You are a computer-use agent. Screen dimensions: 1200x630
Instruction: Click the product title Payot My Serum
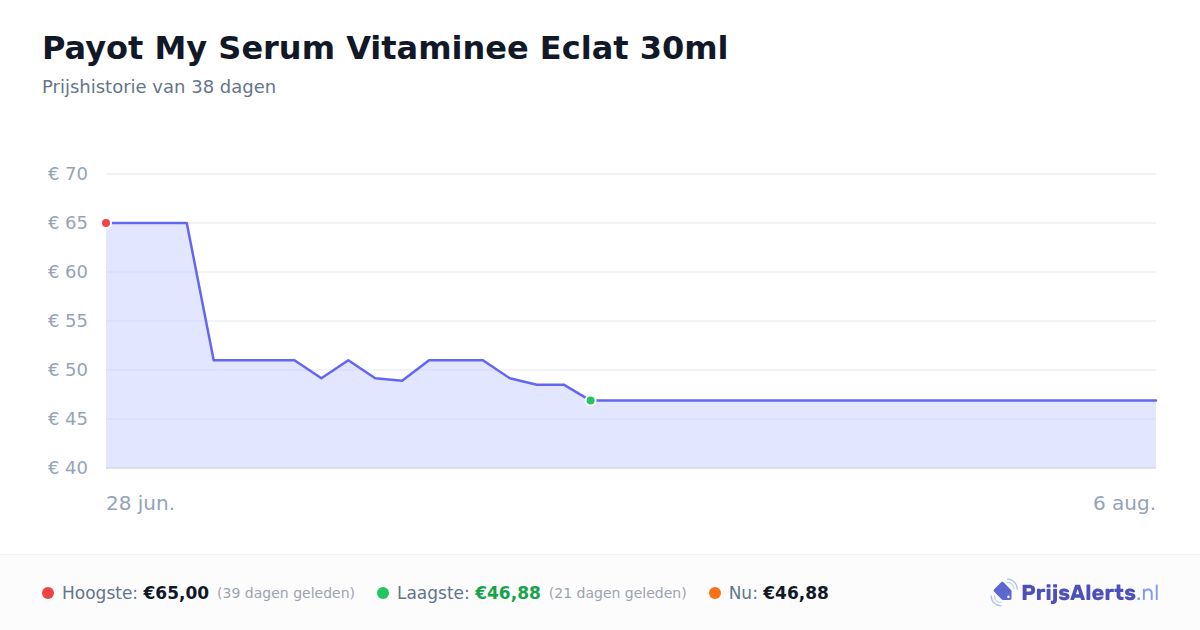click(x=385, y=48)
